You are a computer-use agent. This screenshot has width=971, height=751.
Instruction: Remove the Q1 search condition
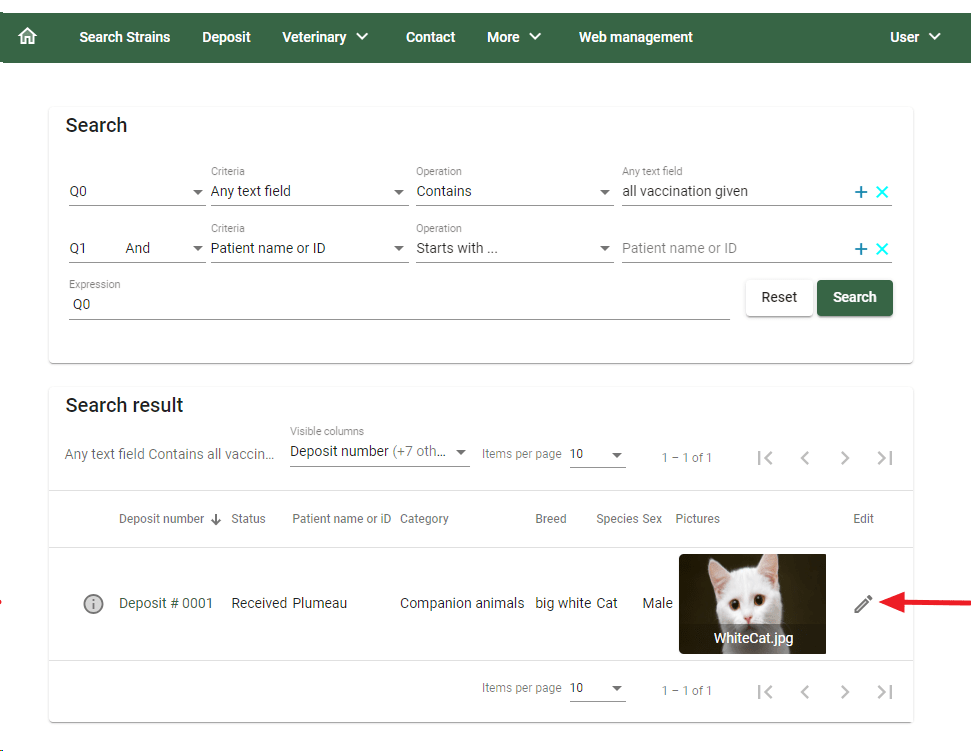click(882, 249)
